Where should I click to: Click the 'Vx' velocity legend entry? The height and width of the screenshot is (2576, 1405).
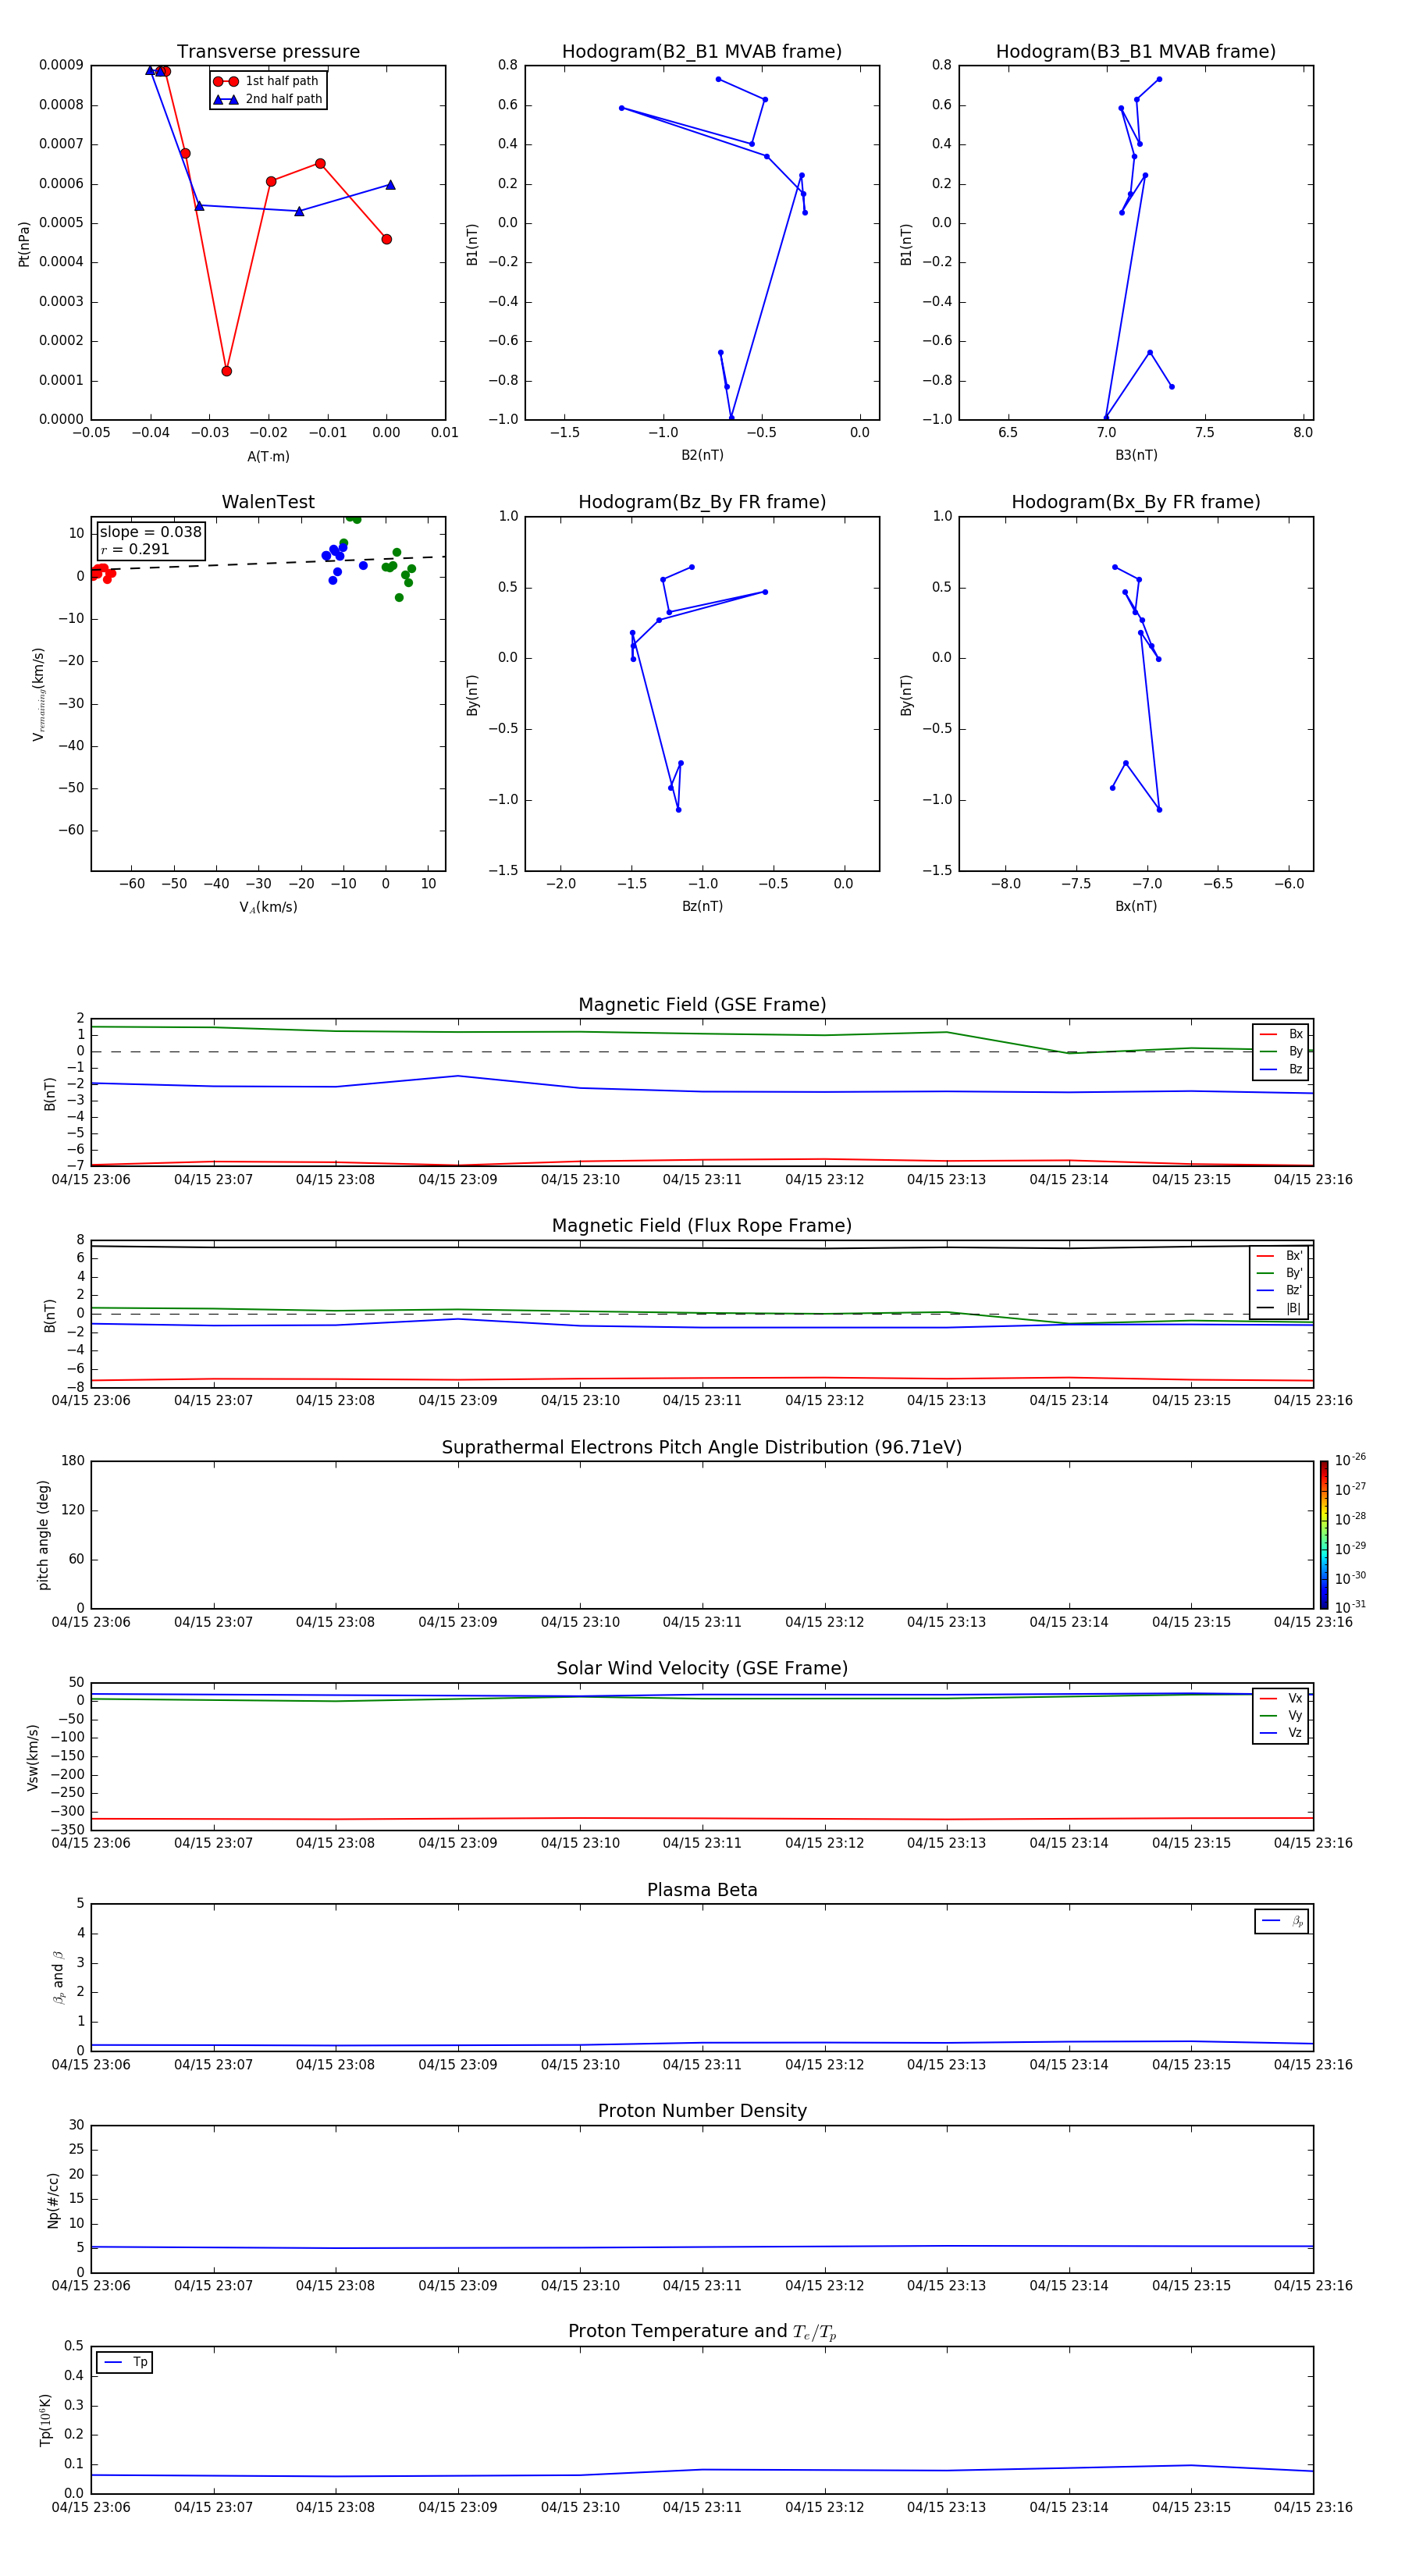click(x=1281, y=1699)
